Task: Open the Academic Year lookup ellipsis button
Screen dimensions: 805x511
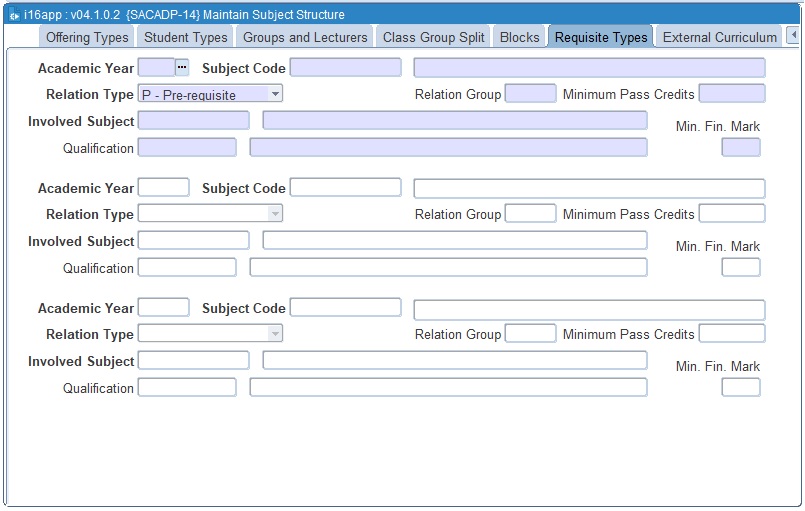Action: pos(182,67)
